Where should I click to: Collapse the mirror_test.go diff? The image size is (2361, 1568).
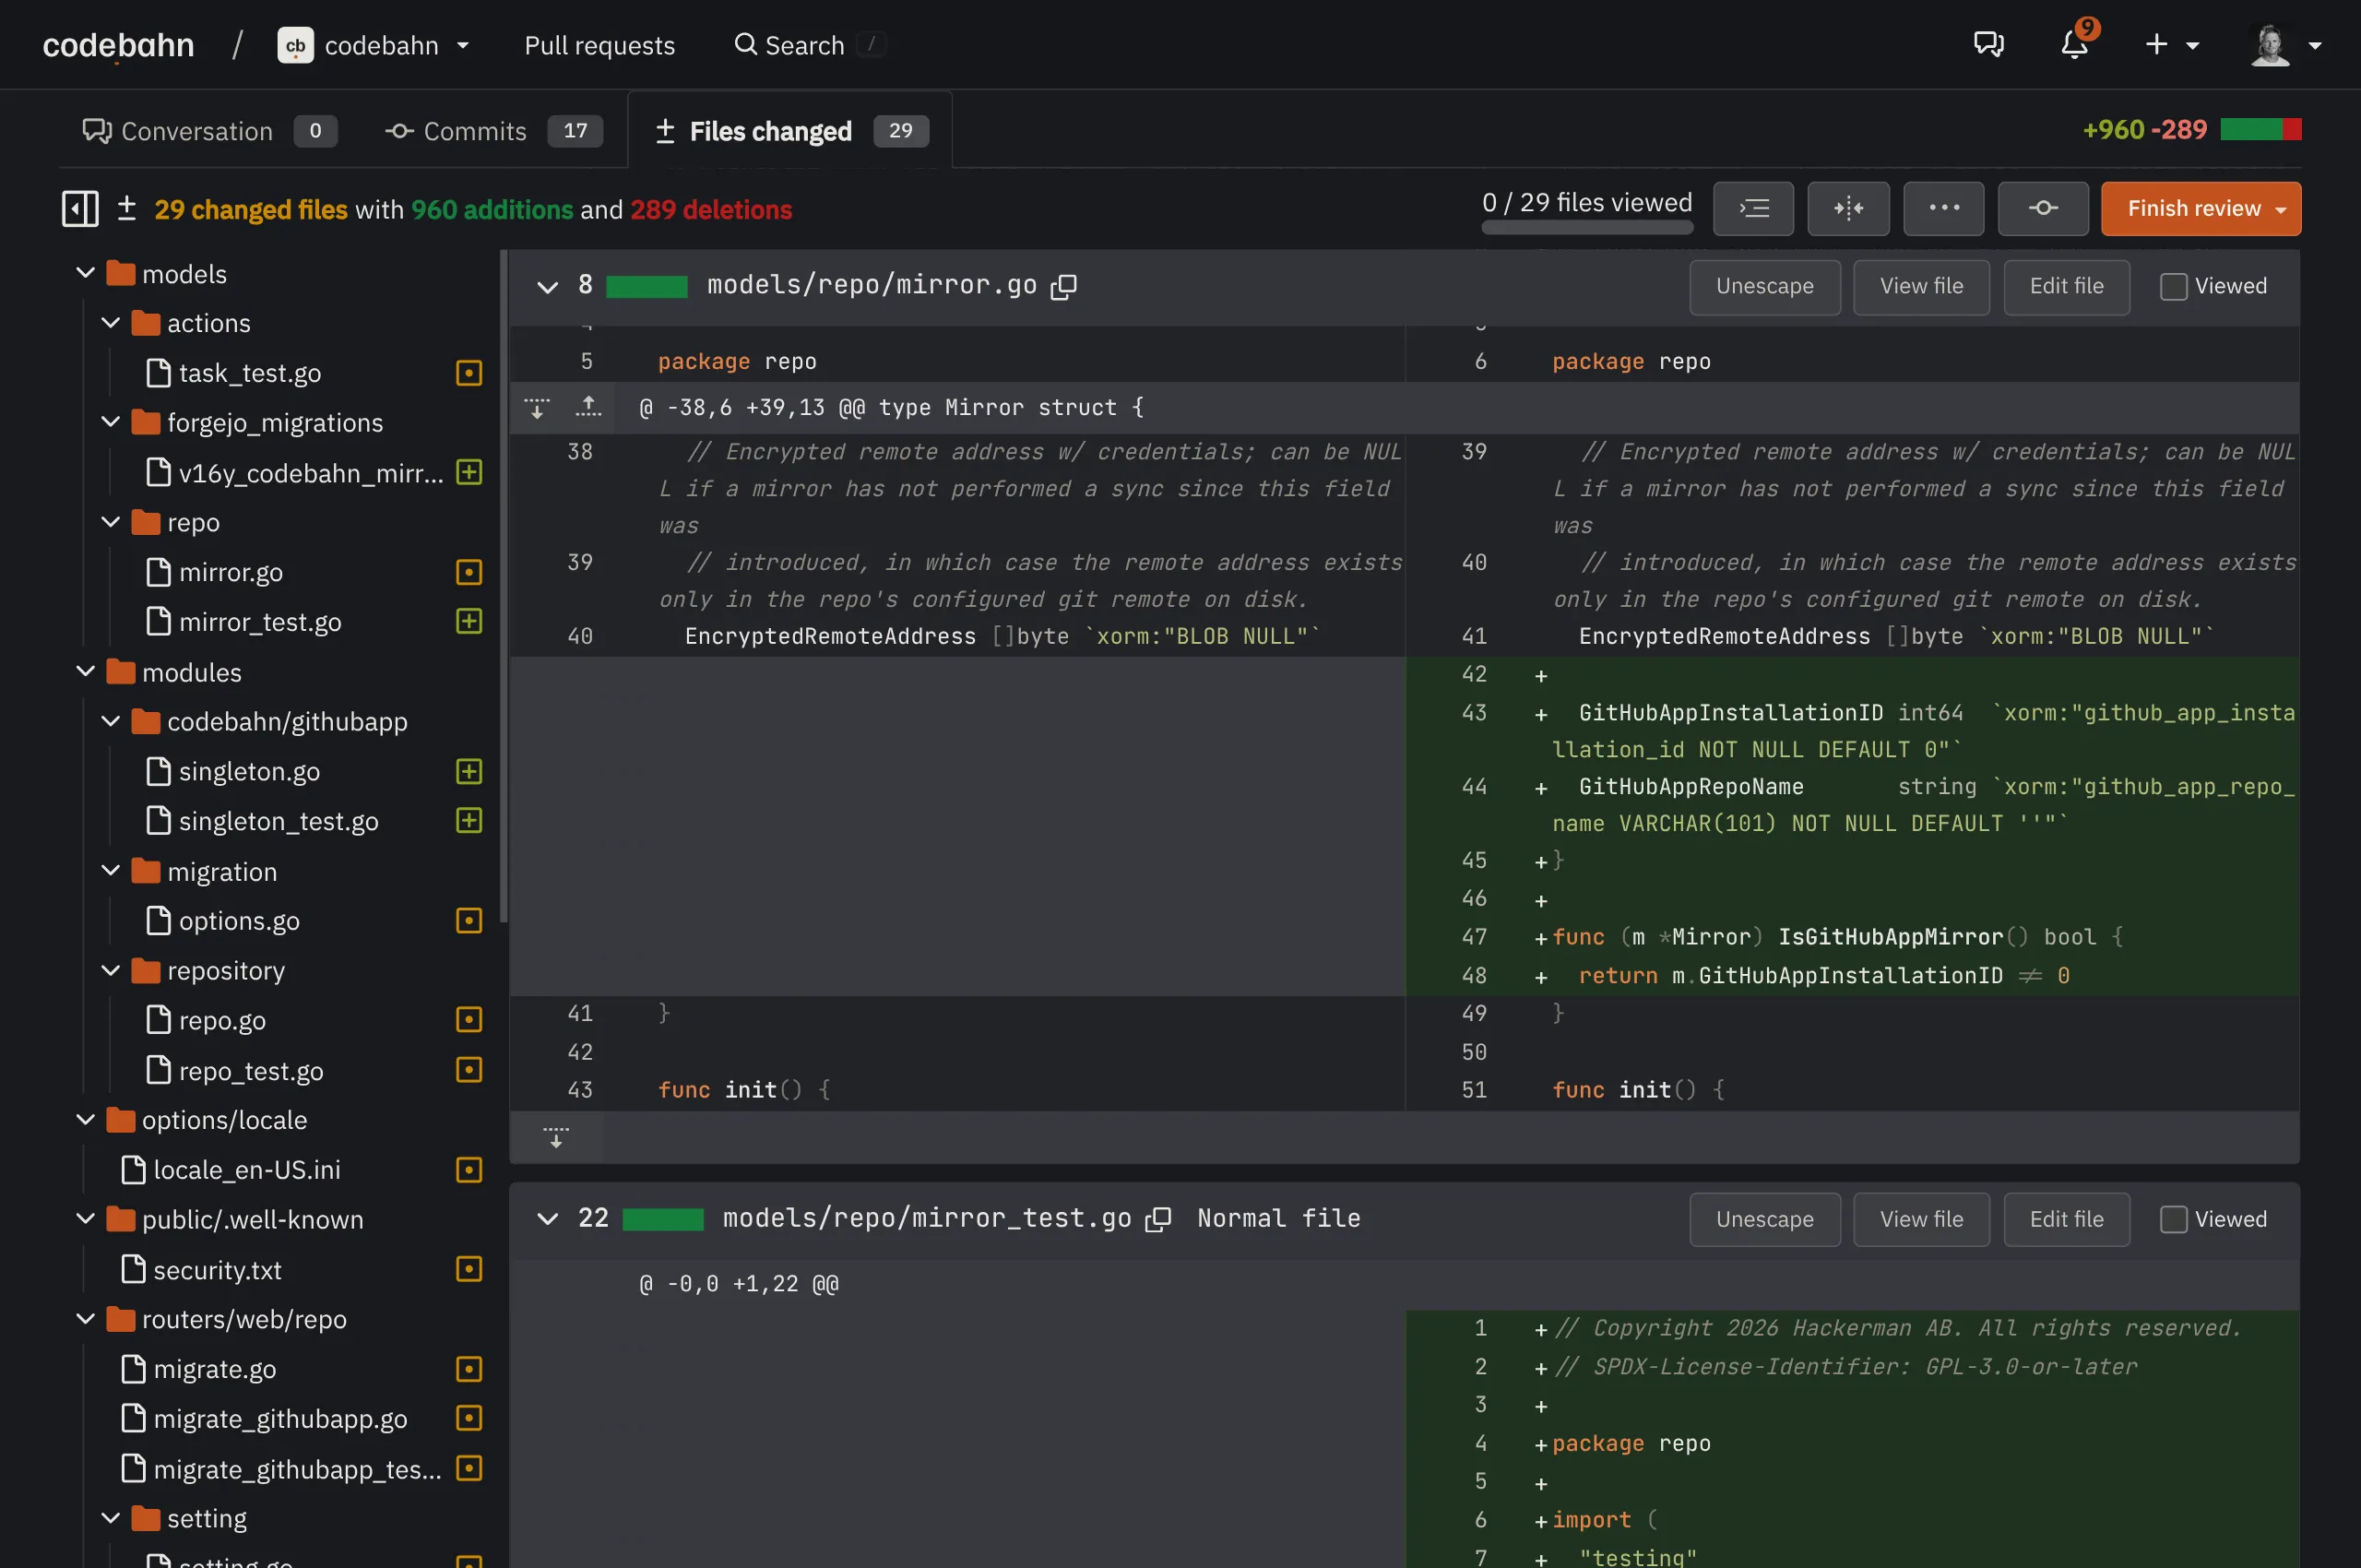point(547,1219)
